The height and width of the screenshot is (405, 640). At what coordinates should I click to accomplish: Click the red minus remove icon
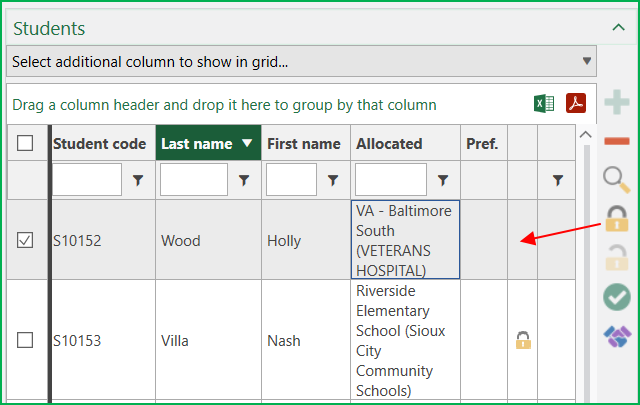pos(617,141)
